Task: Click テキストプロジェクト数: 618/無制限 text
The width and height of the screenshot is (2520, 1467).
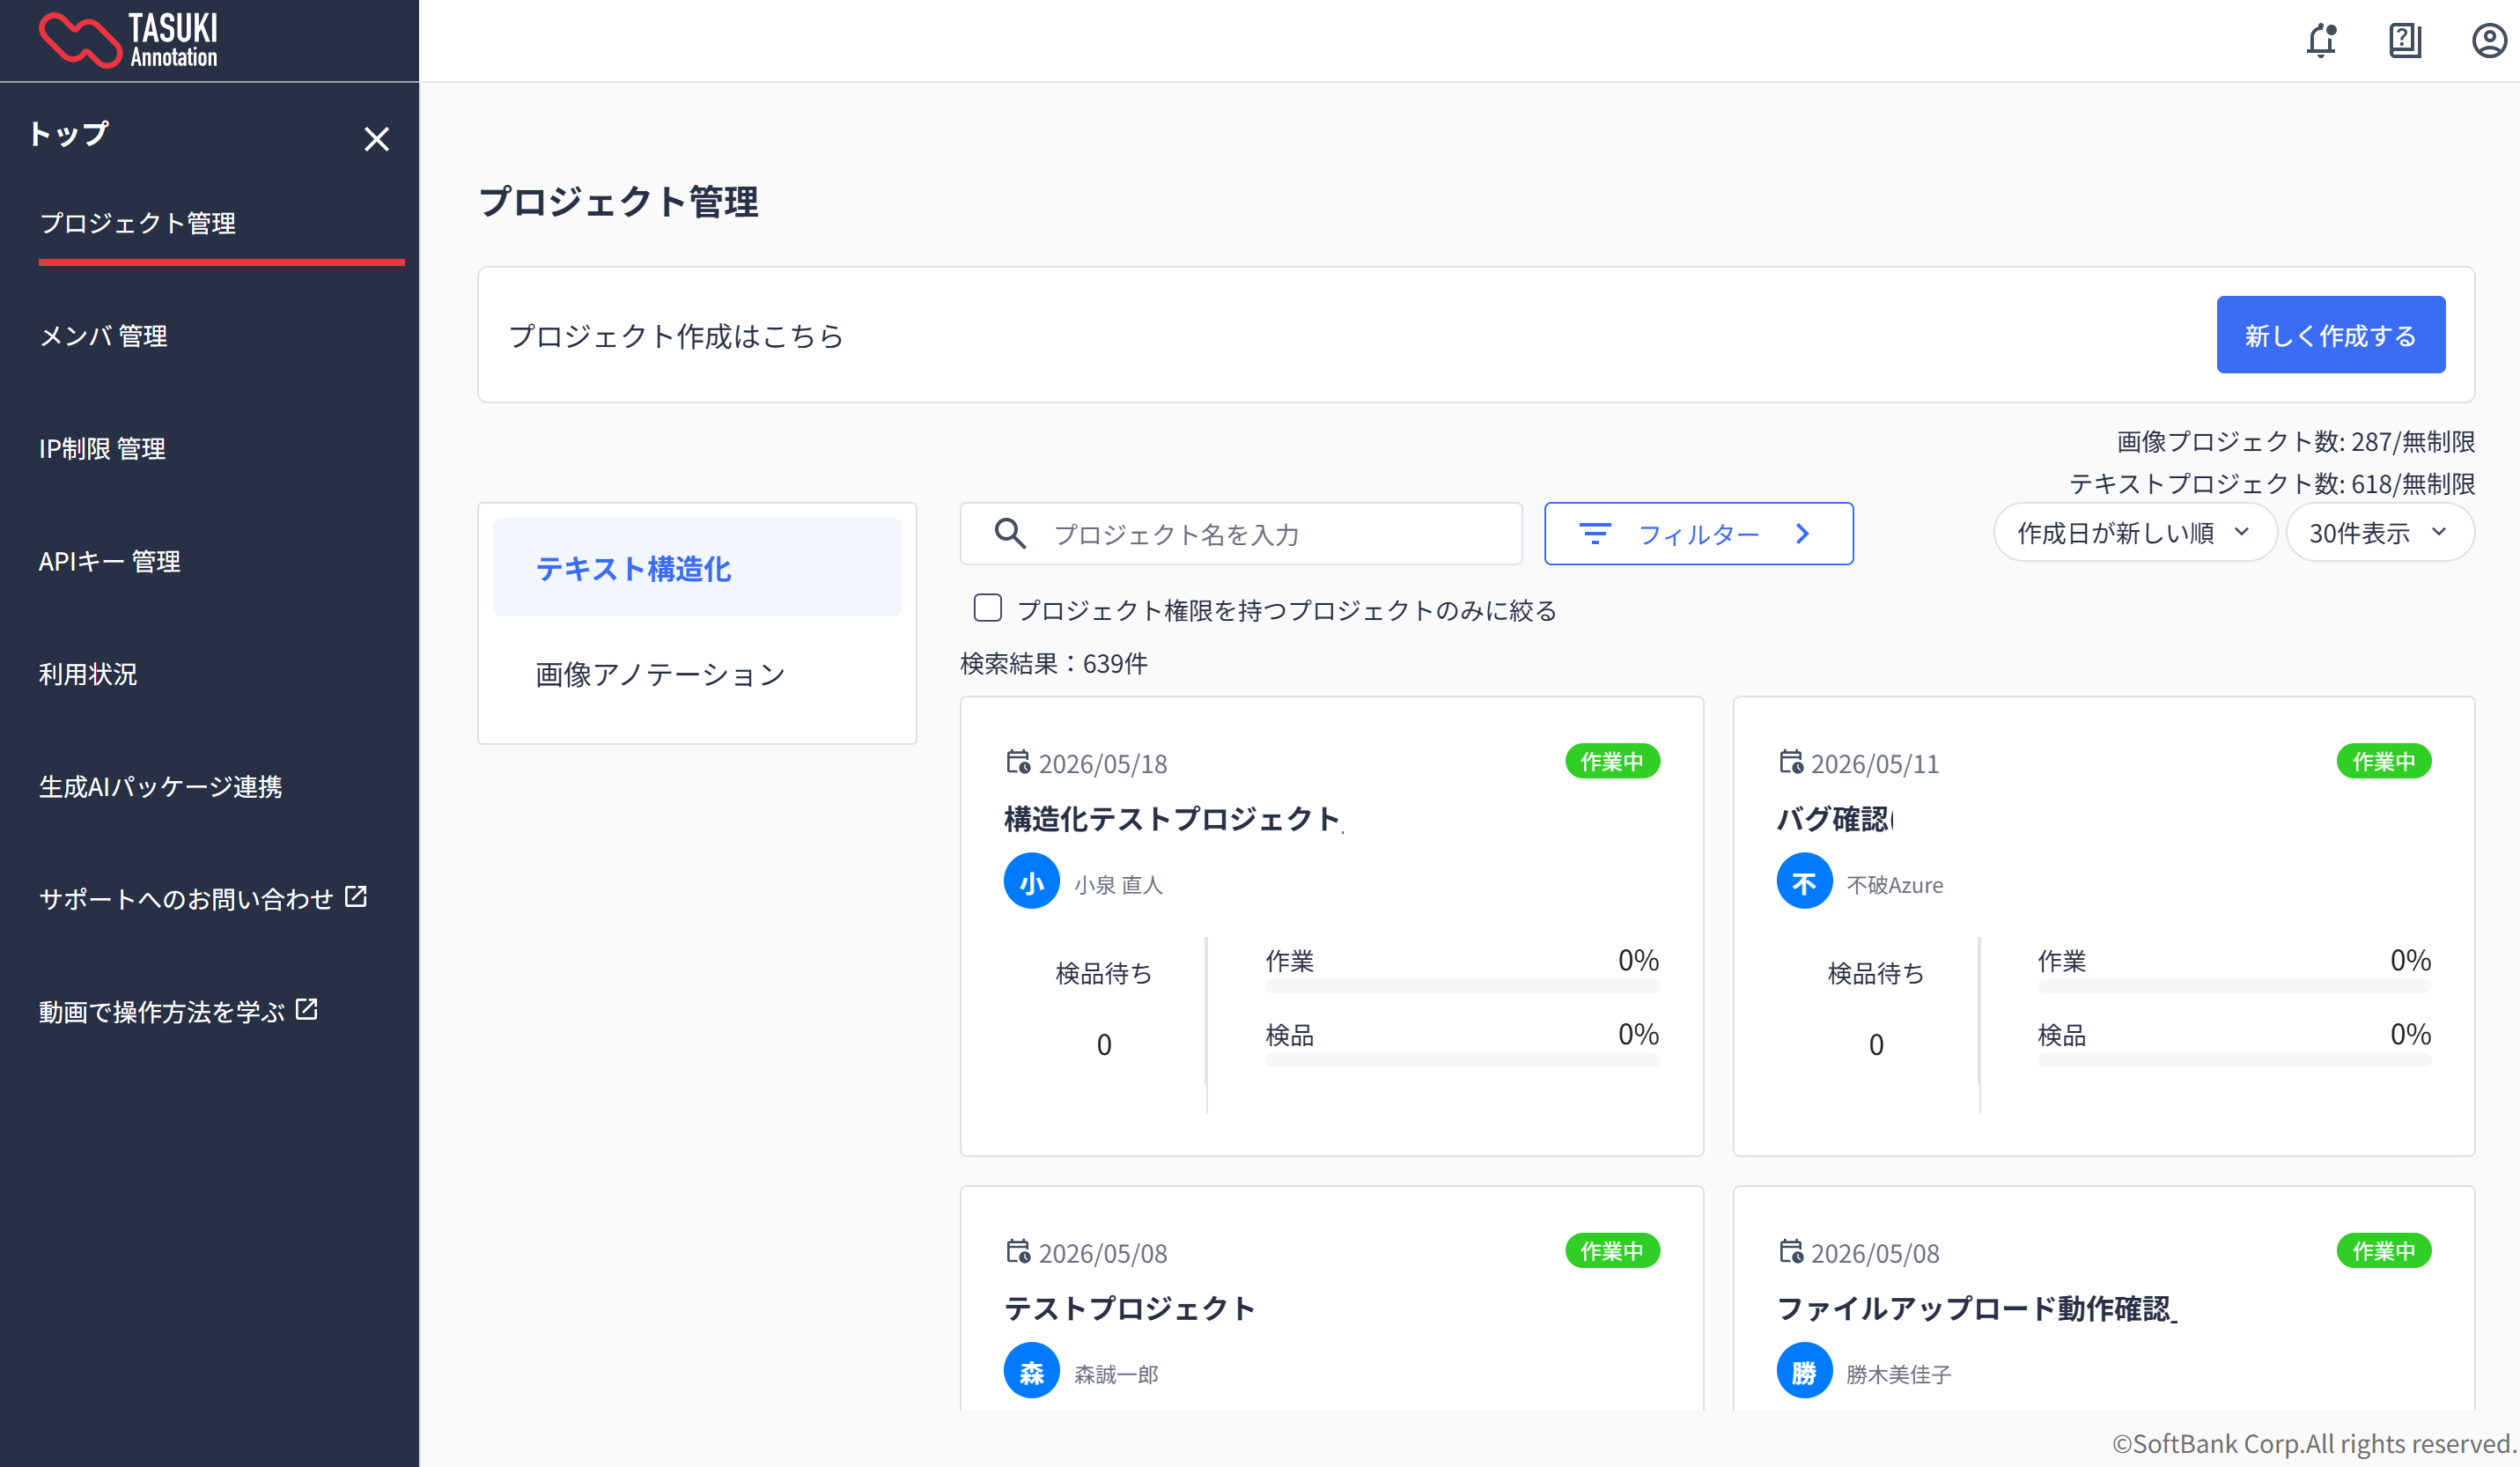Action: click(2272, 484)
